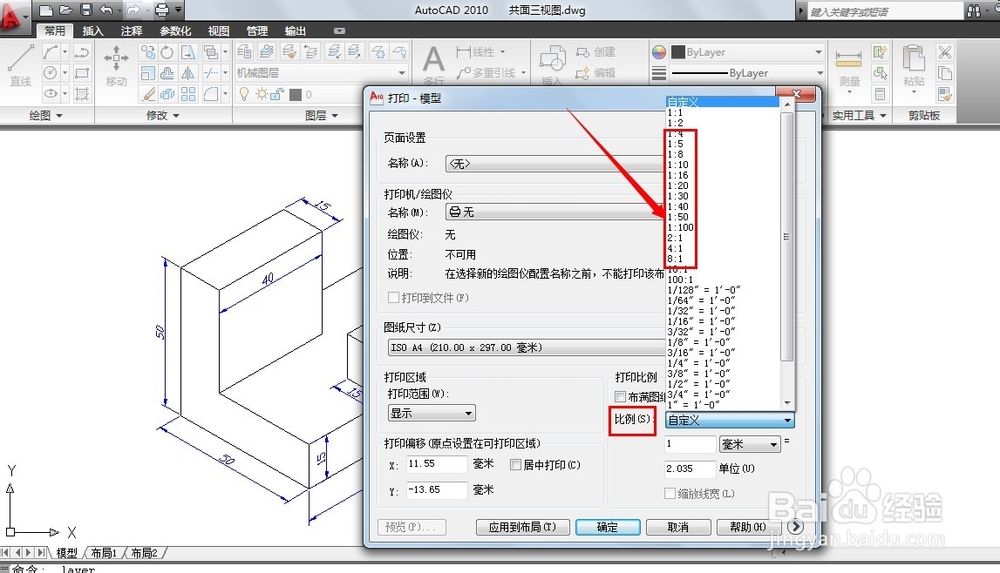The height and width of the screenshot is (573, 1000).
Task: Check the 打印到文件 plot to file checkbox
Action: [393, 297]
